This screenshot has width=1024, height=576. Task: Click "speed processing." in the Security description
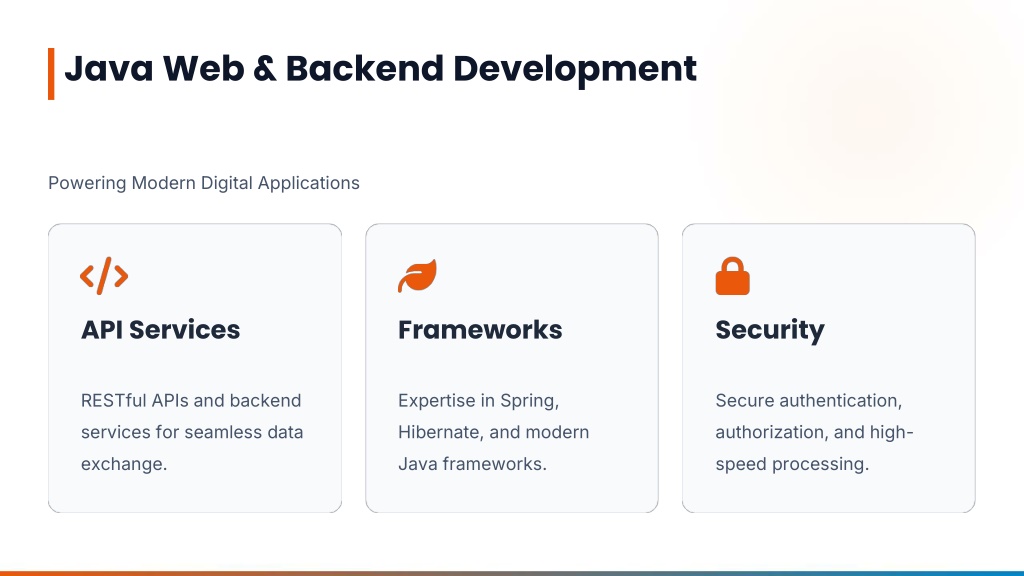(x=792, y=465)
